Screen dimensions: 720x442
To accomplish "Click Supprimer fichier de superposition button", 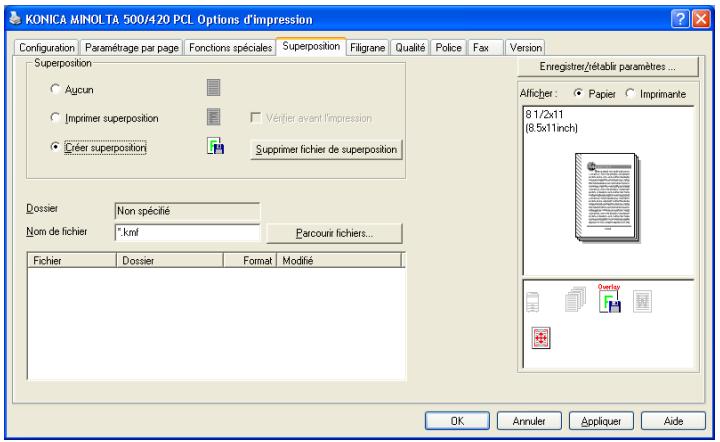I will tap(326, 150).
